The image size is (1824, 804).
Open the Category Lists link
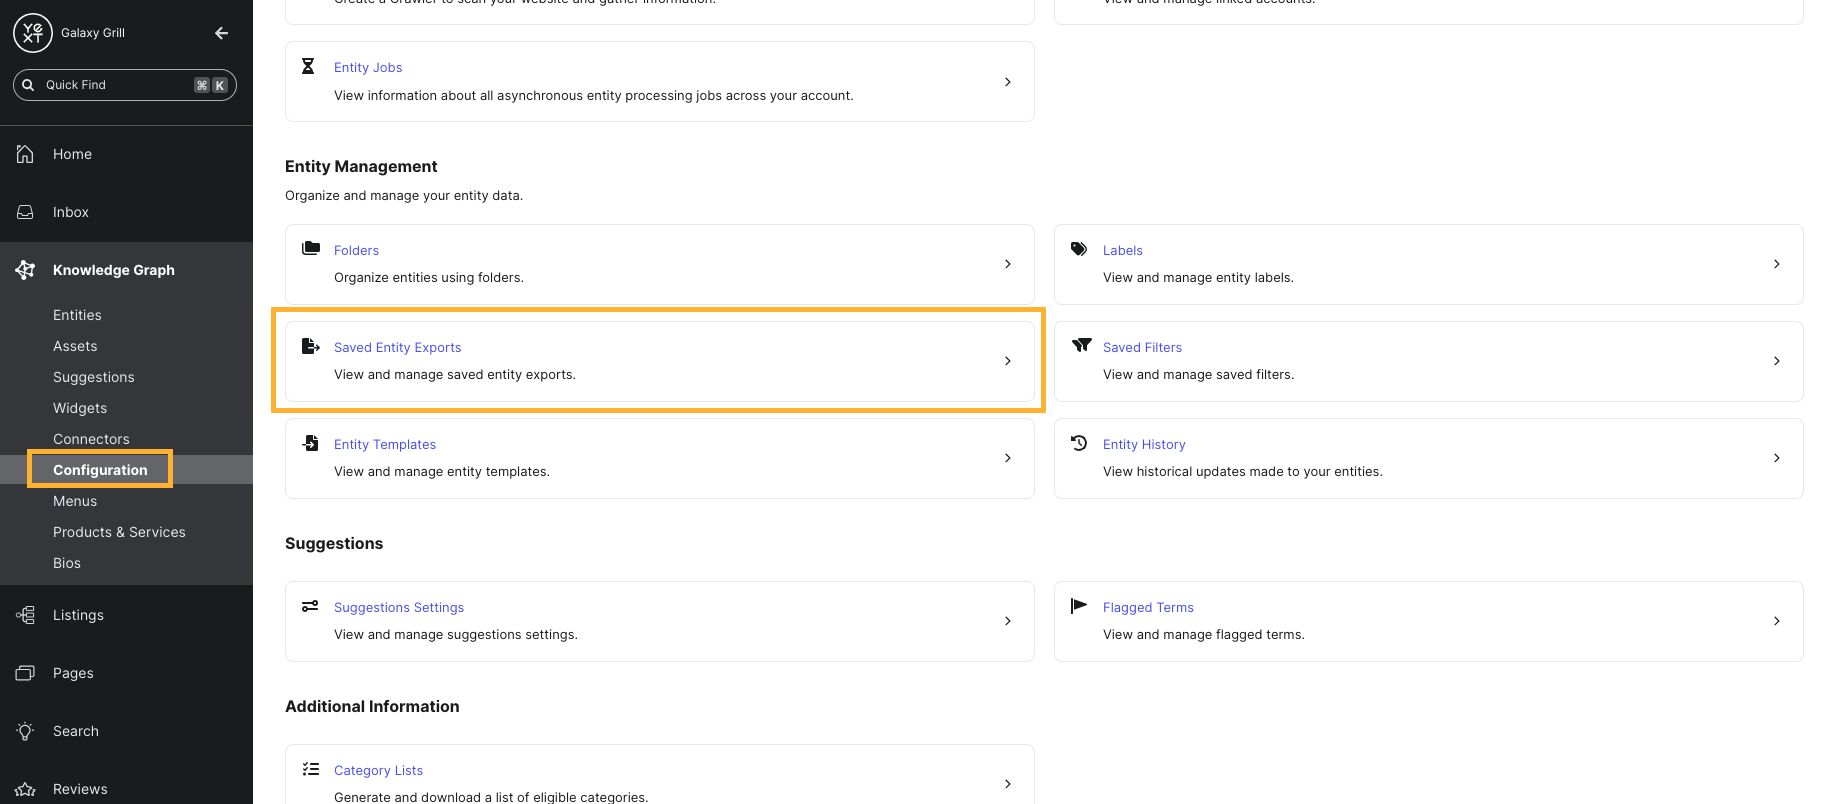(378, 770)
